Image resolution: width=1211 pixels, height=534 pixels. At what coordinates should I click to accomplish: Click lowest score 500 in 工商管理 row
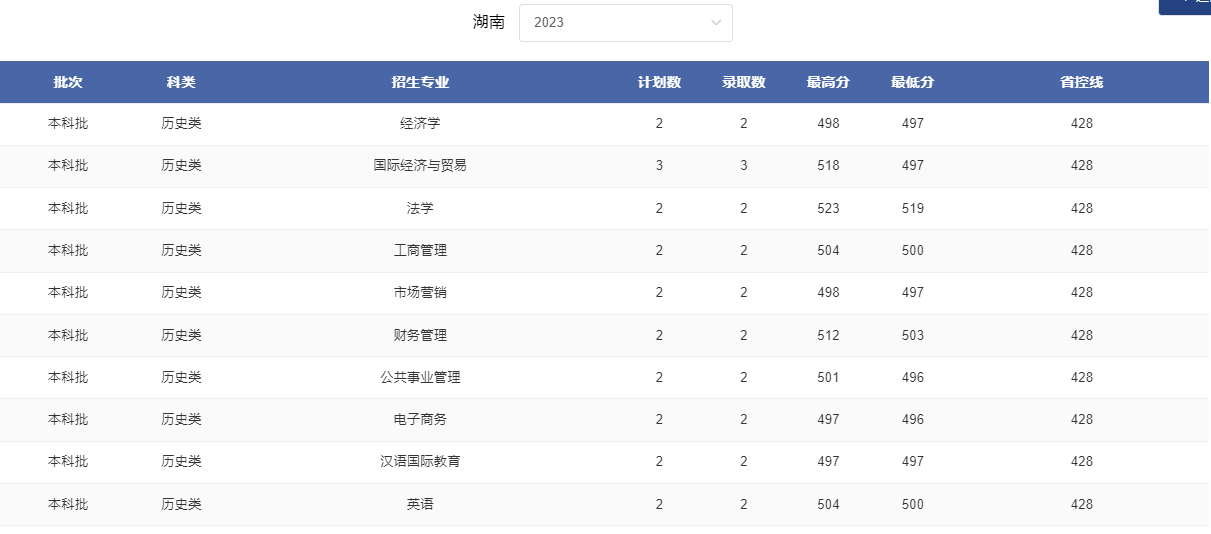(x=912, y=250)
